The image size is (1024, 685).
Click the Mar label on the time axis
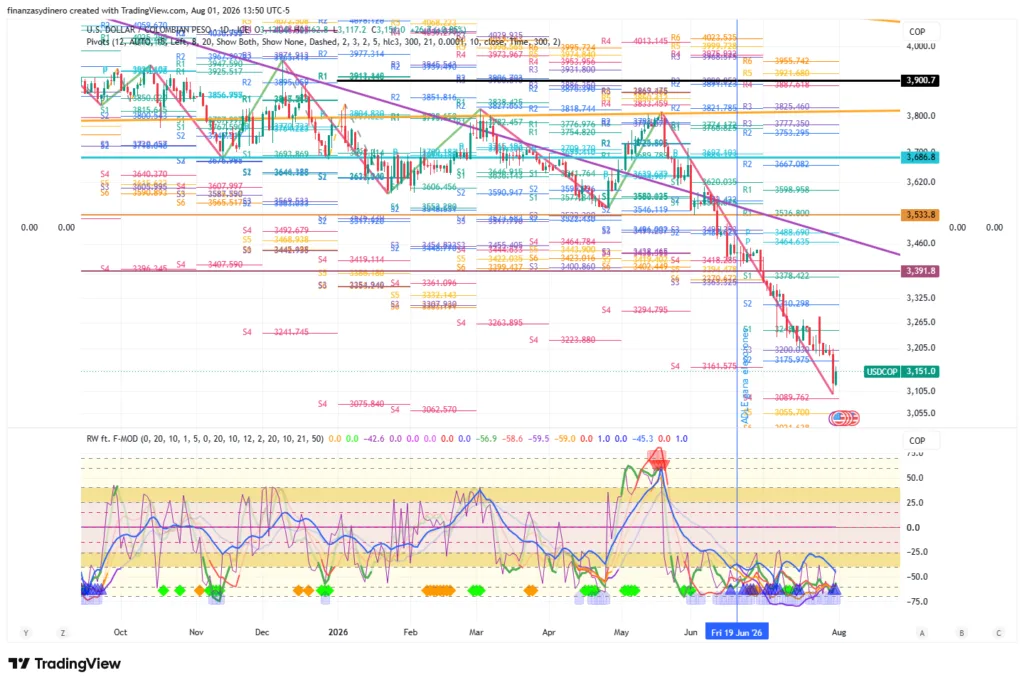click(476, 632)
